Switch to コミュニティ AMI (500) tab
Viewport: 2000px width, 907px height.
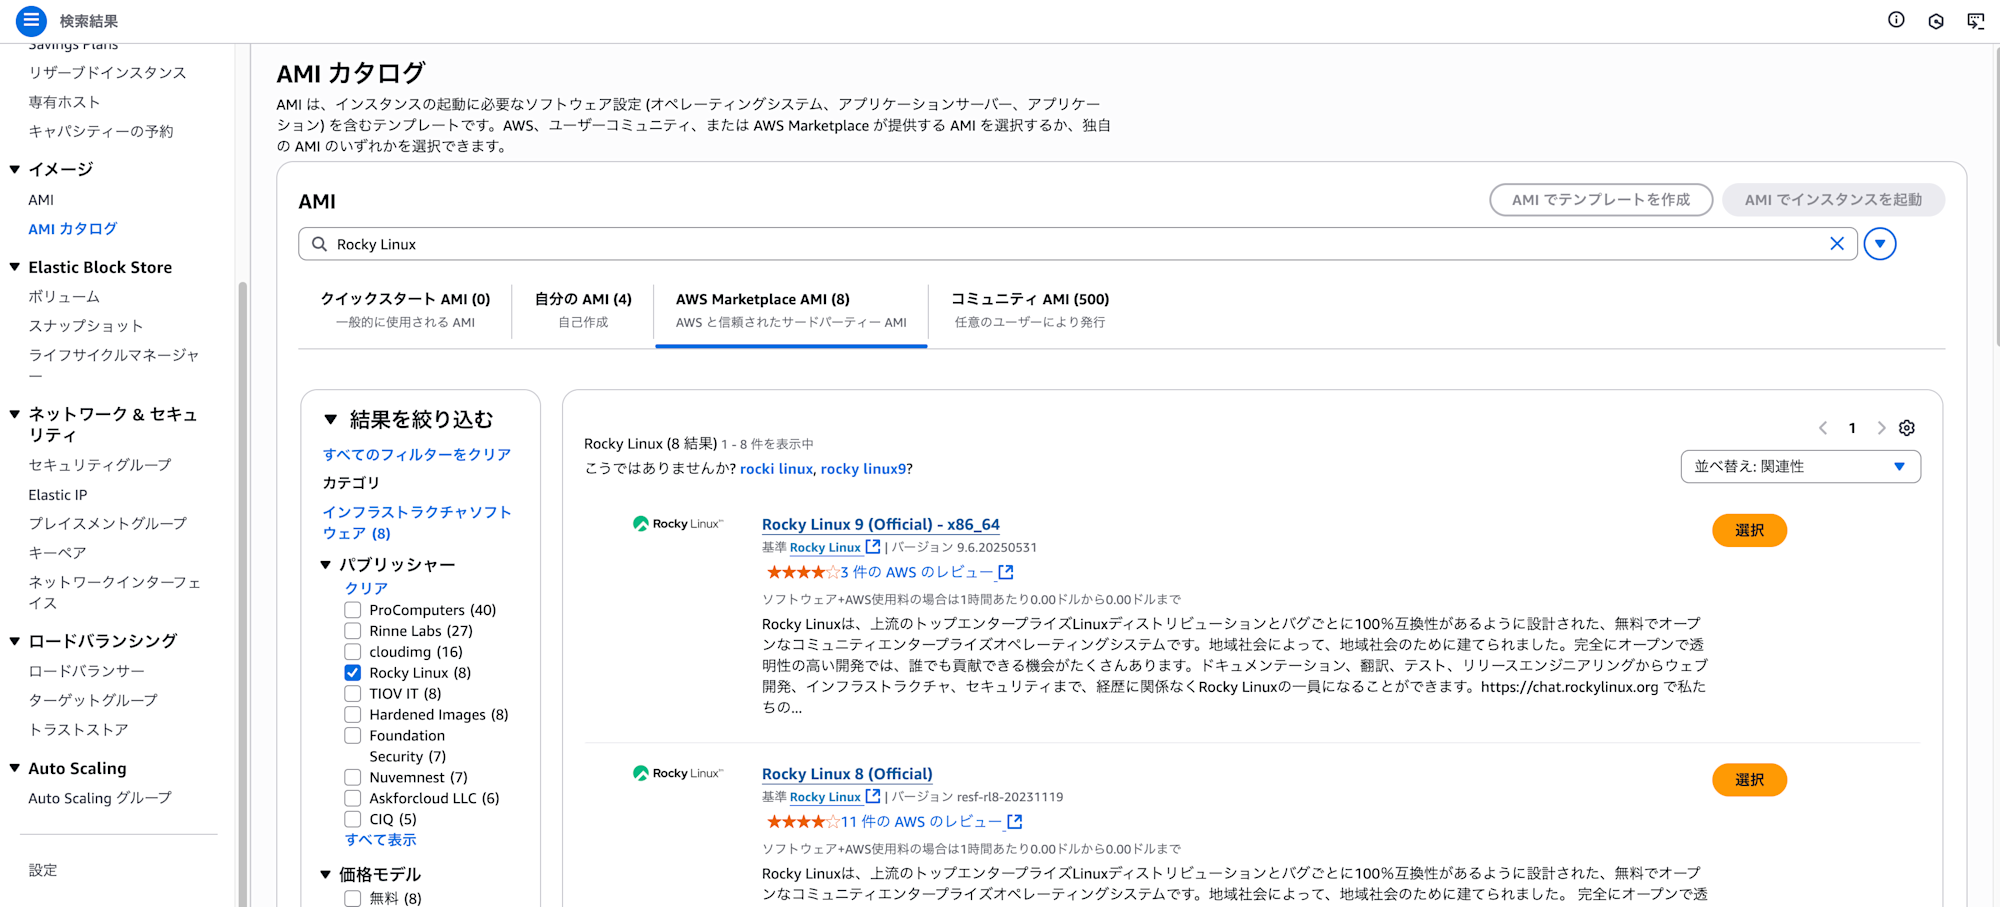coord(1030,310)
